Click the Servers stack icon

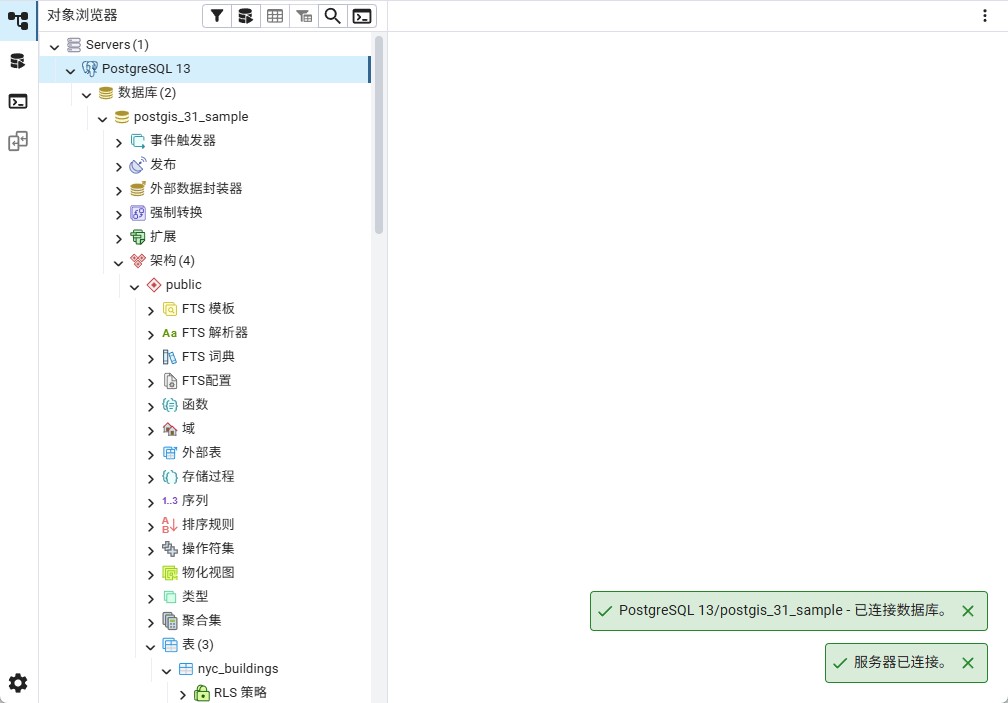(x=74, y=44)
